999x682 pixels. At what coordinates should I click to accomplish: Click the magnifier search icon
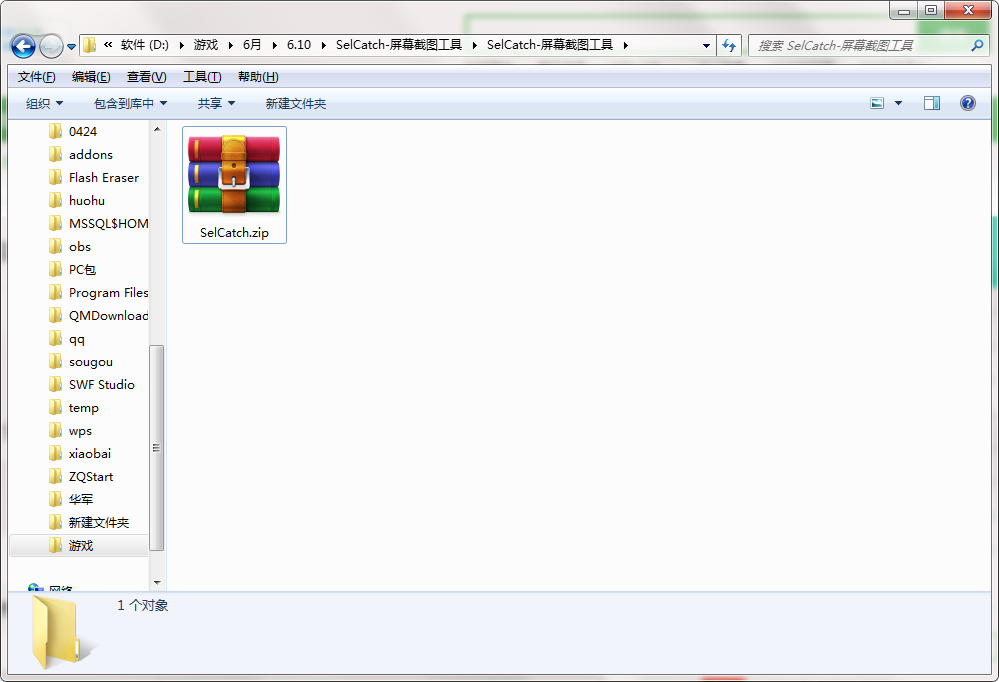pyautogui.click(x=977, y=45)
